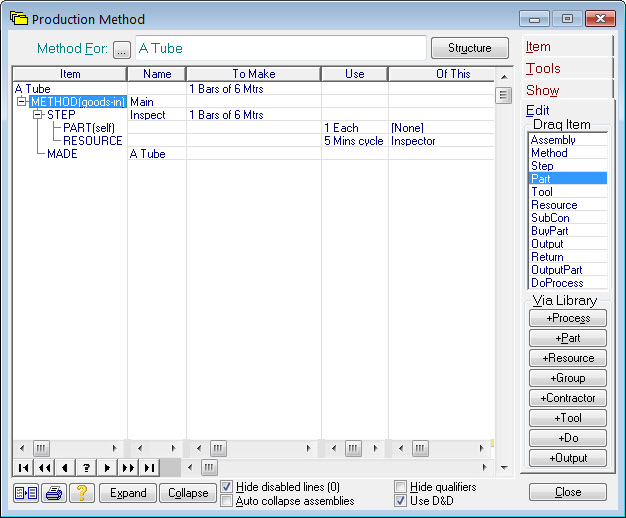Click the vertical scrollbar up arrow

504,77
